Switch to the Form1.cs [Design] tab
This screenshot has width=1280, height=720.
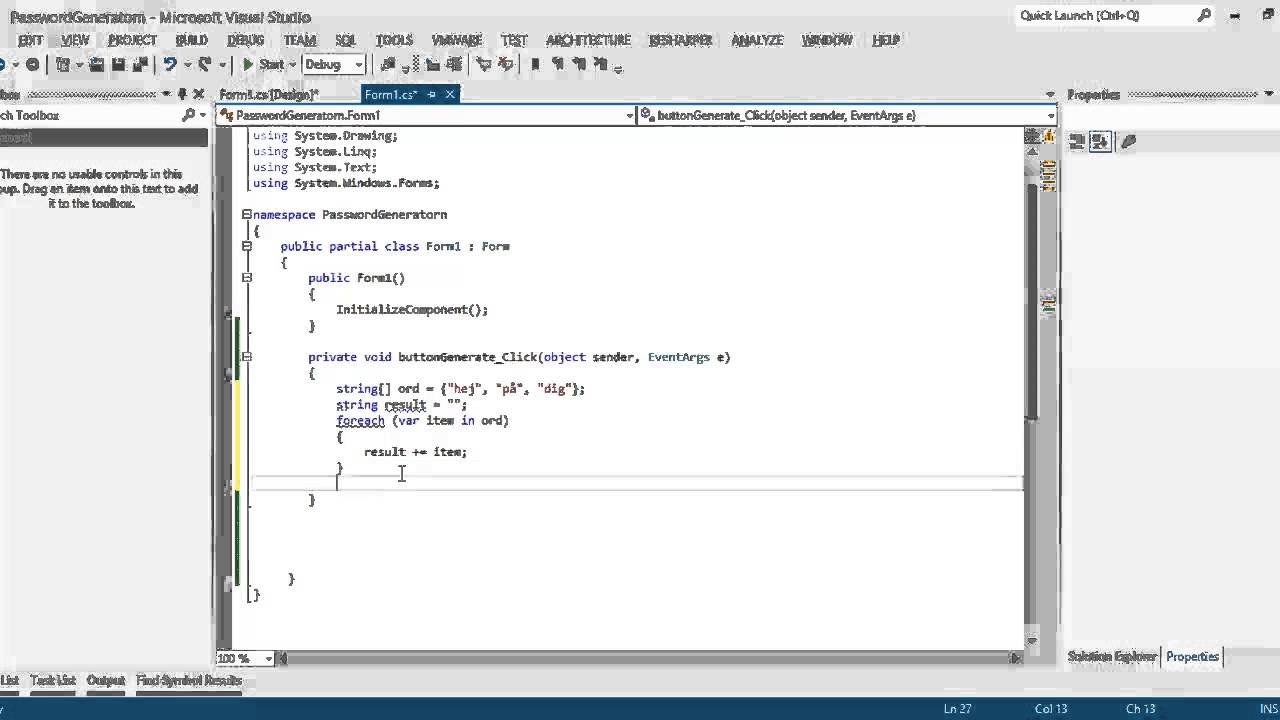coord(268,94)
